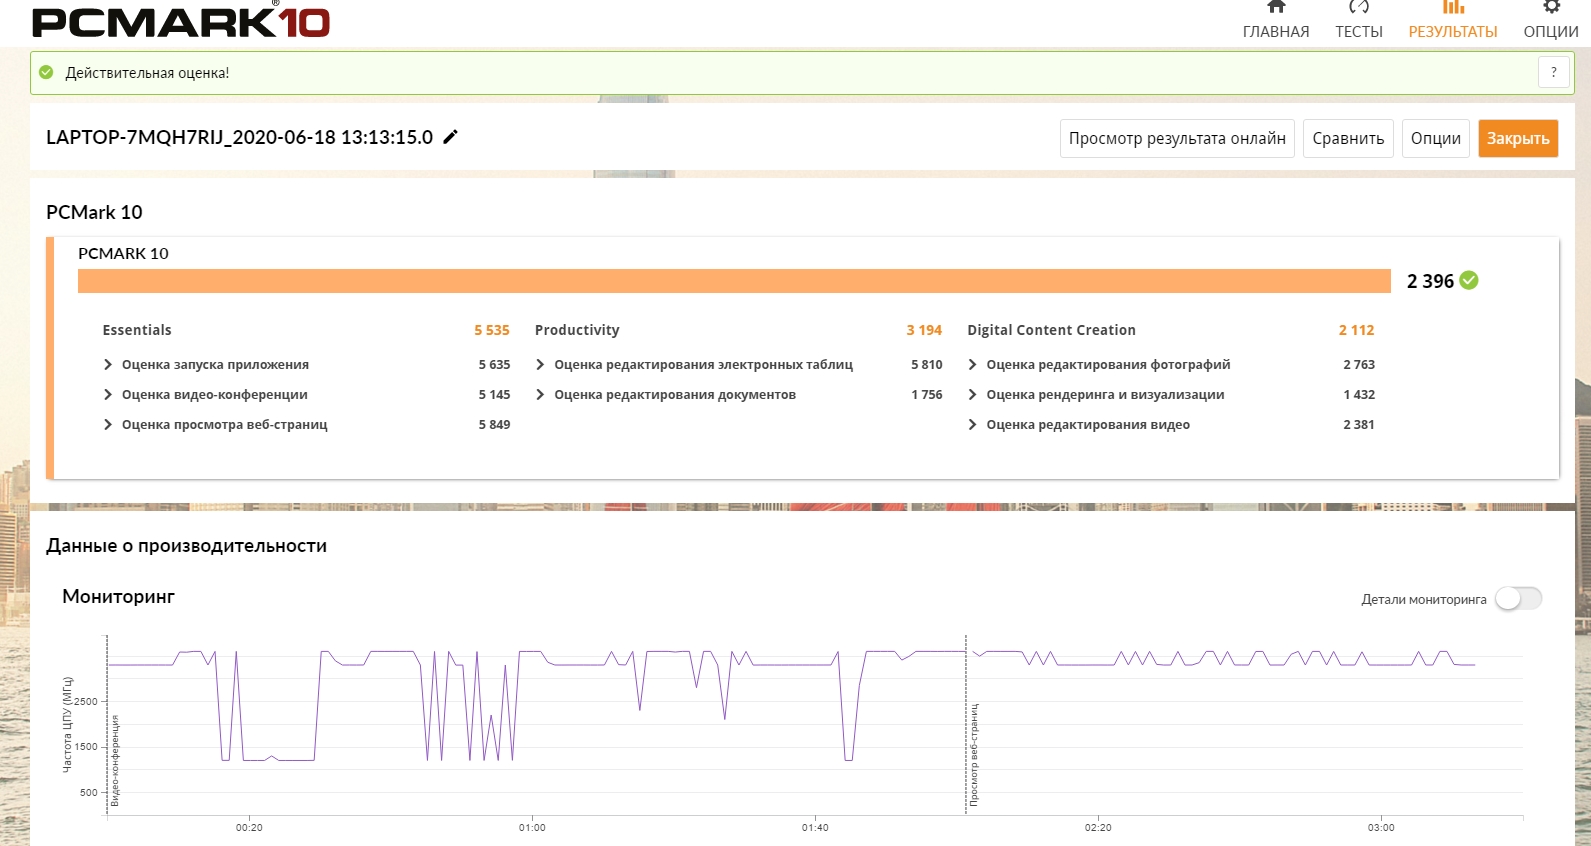Click the Digital Content Creation heading

click(1051, 330)
